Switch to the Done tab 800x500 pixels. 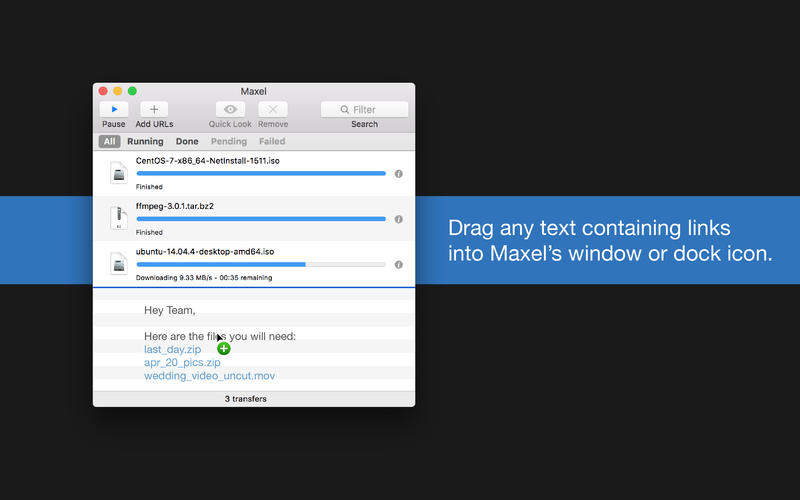tap(187, 141)
